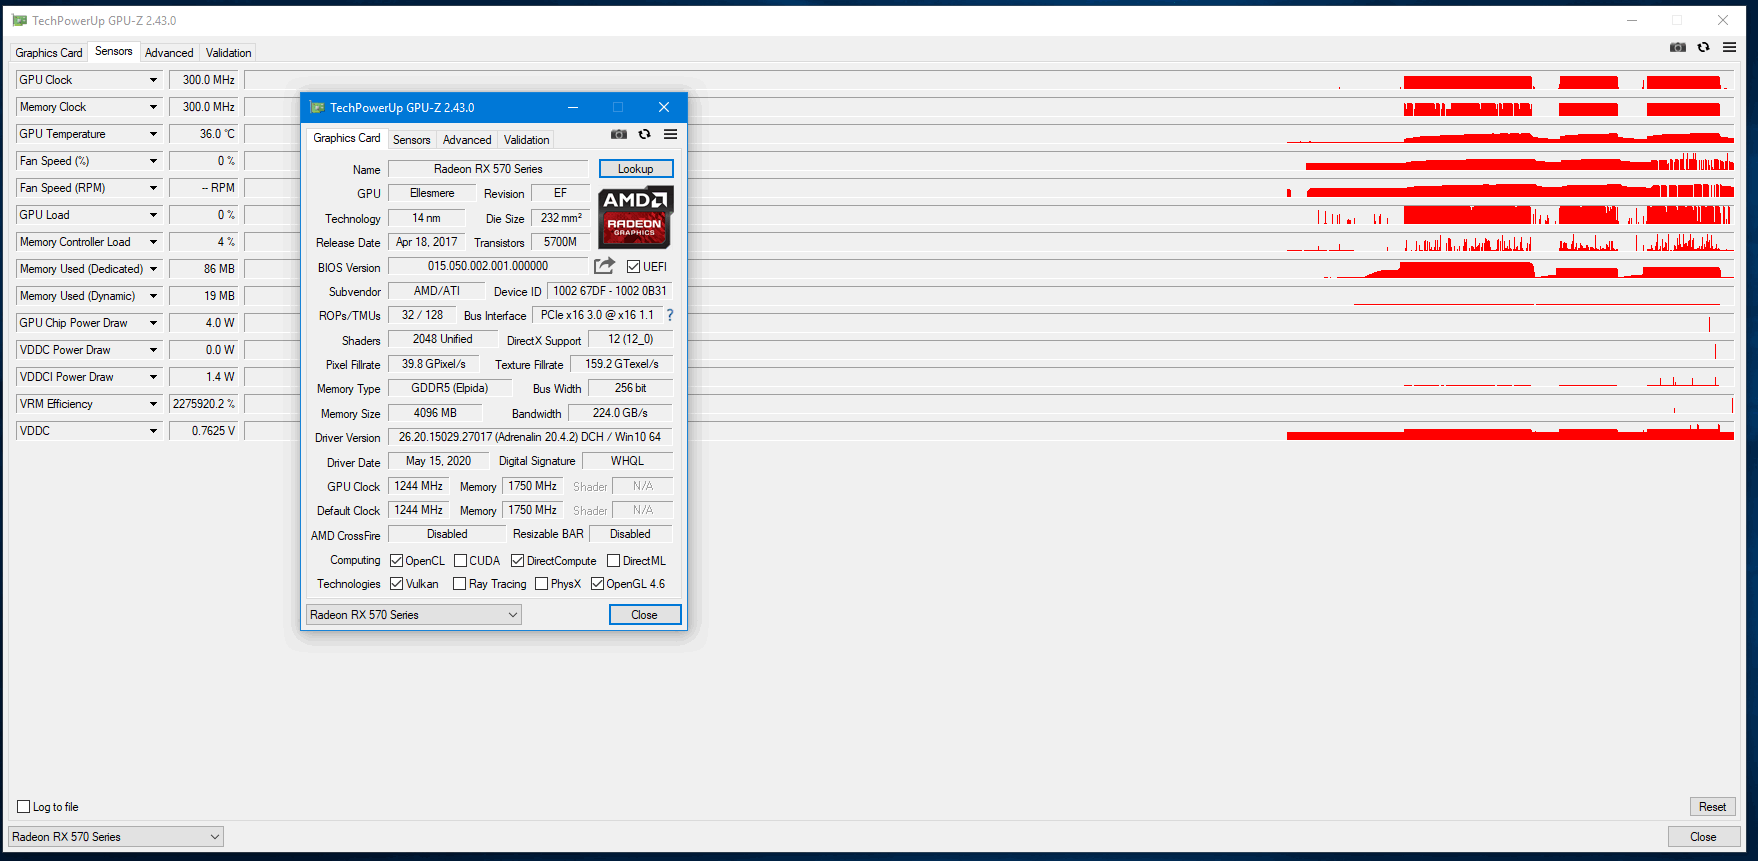Open Validation tab in front window
1758x861 pixels.
tap(527, 140)
